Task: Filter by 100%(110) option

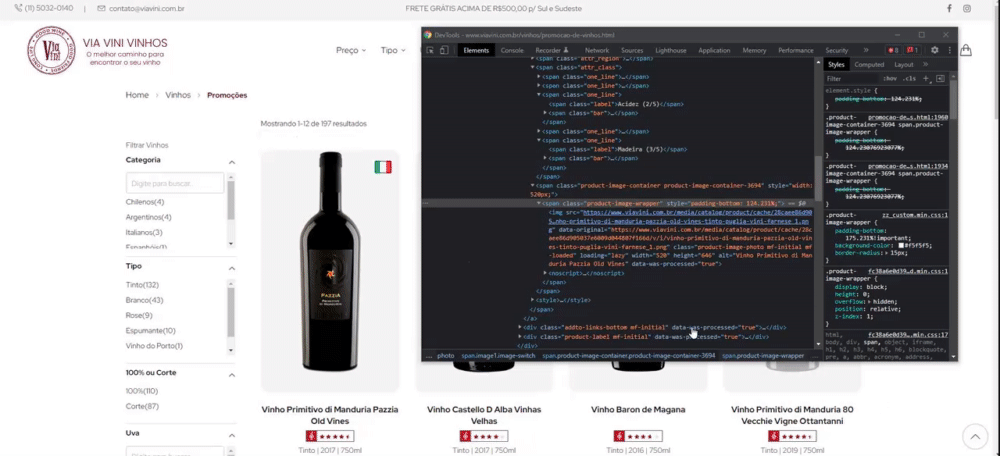Action: pos(142,391)
